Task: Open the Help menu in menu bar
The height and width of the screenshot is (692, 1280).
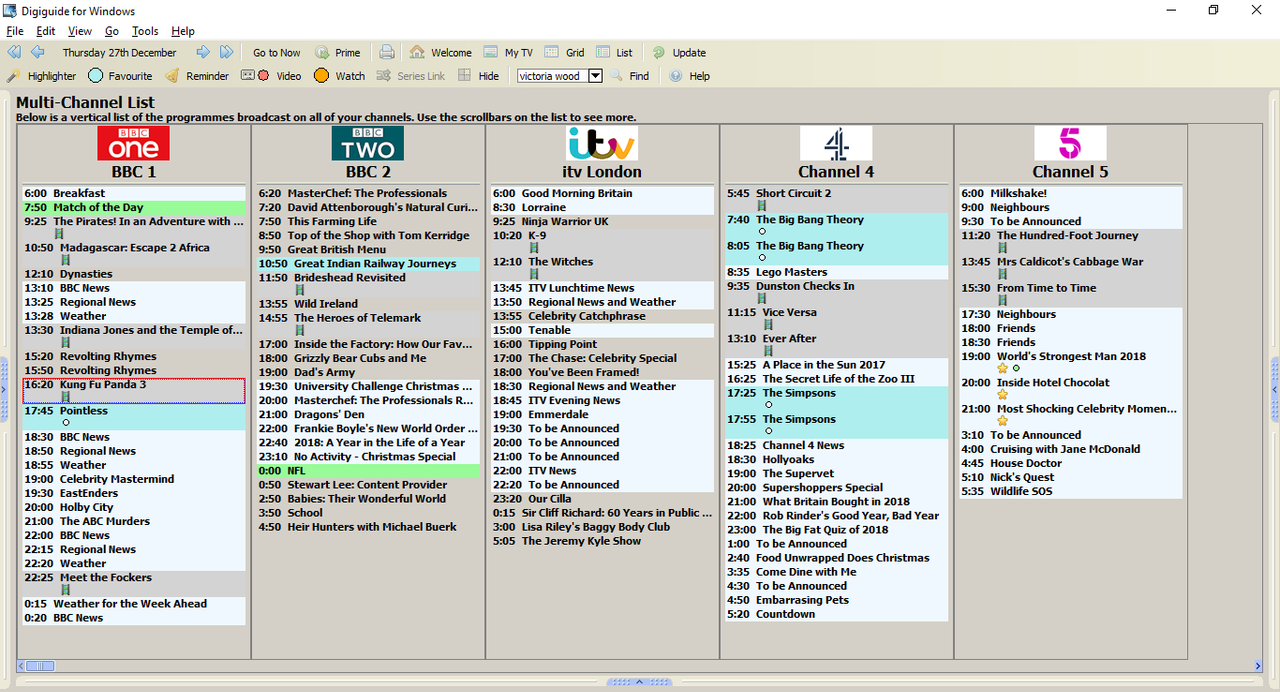Action: tap(183, 31)
